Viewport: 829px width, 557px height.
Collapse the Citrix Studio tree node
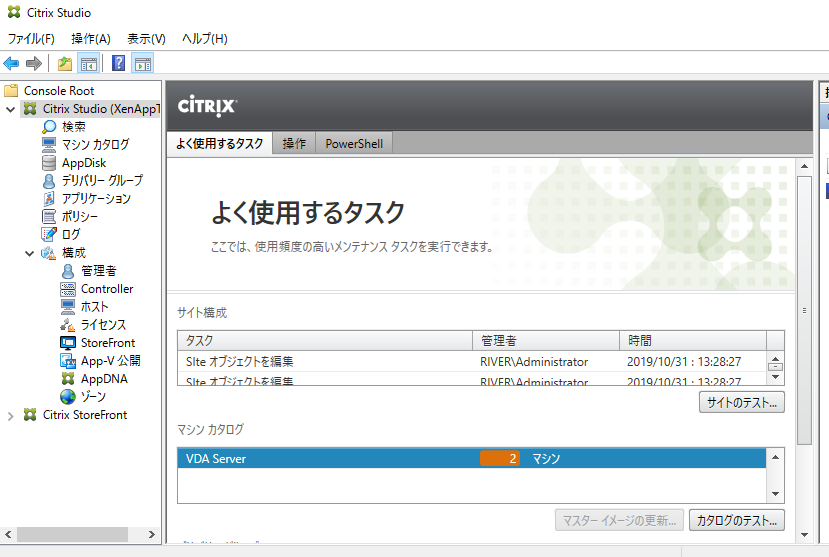[11, 109]
